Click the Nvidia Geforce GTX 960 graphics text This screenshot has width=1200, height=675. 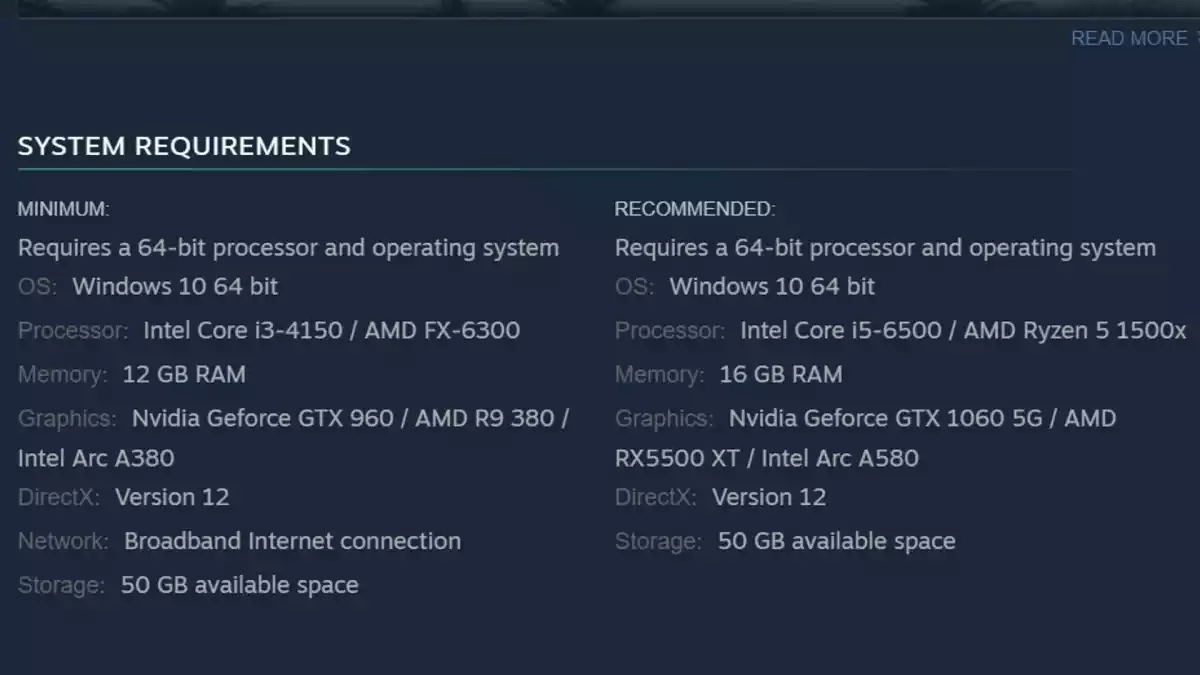[262, 418]
